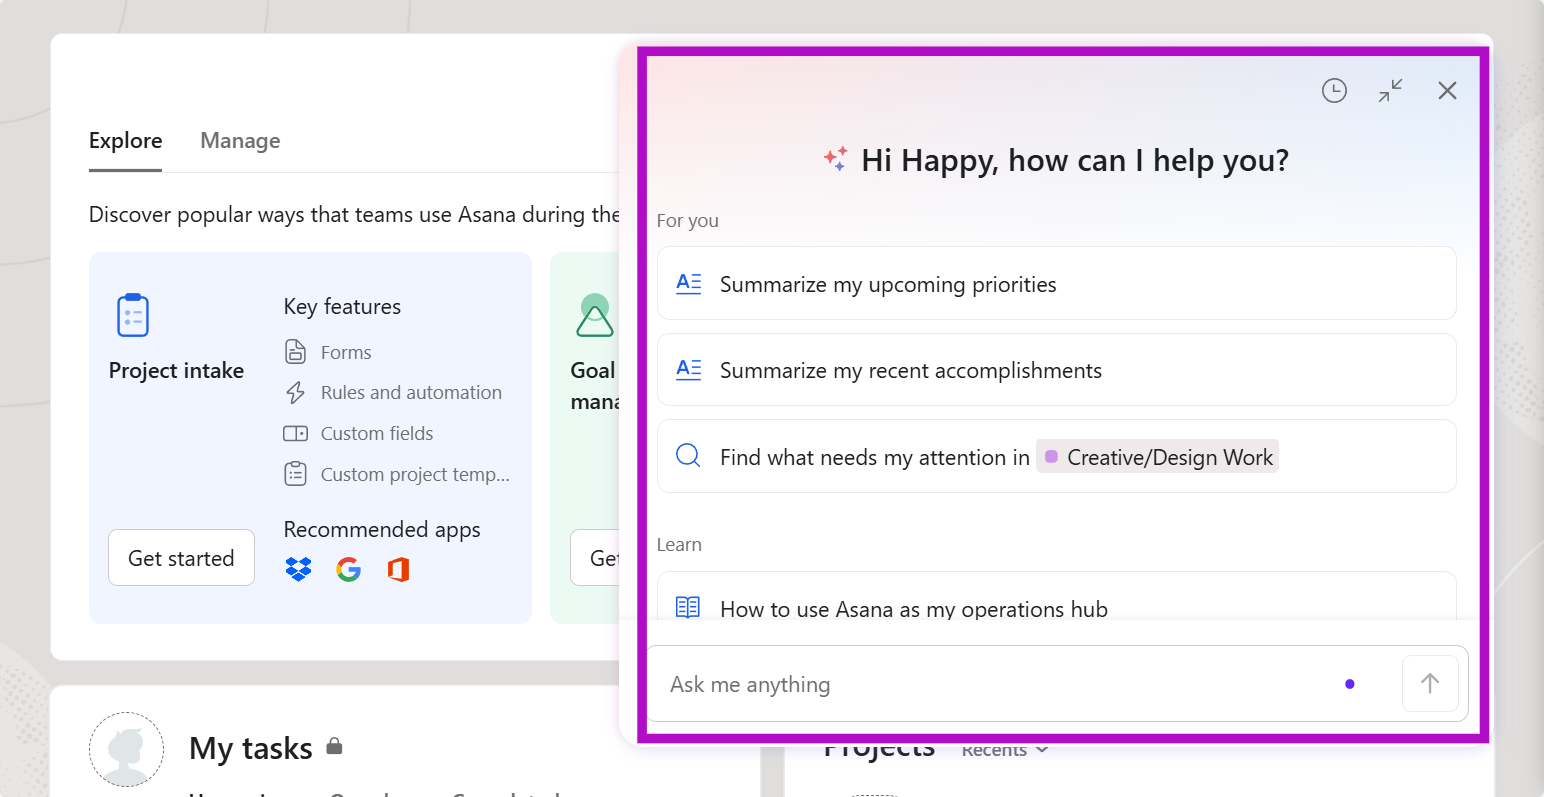This screenshot has height=797, width=1544.
Task: Click the Goal management triangle icon
Action: point(595,315)
